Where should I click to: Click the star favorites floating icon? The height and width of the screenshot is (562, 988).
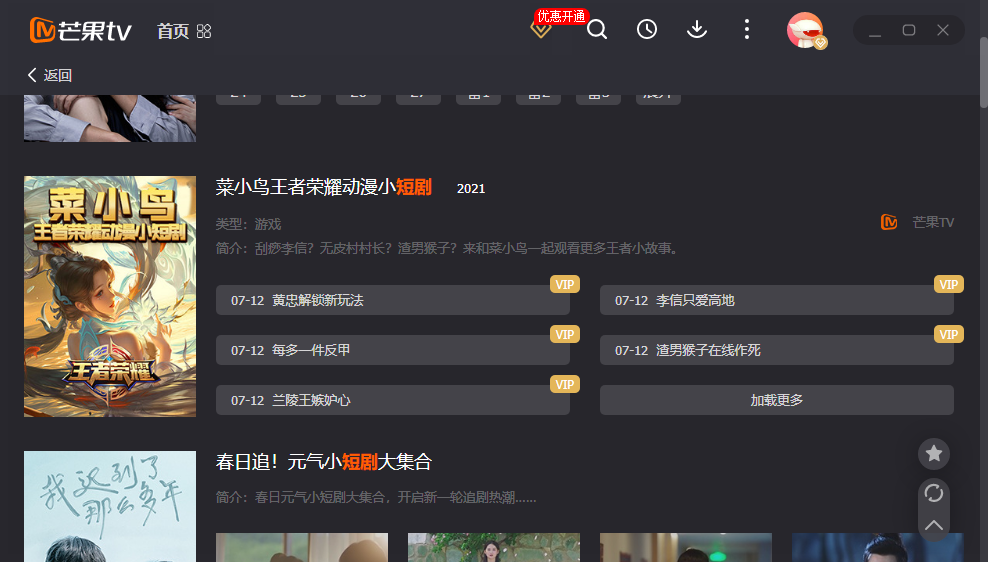933,454
